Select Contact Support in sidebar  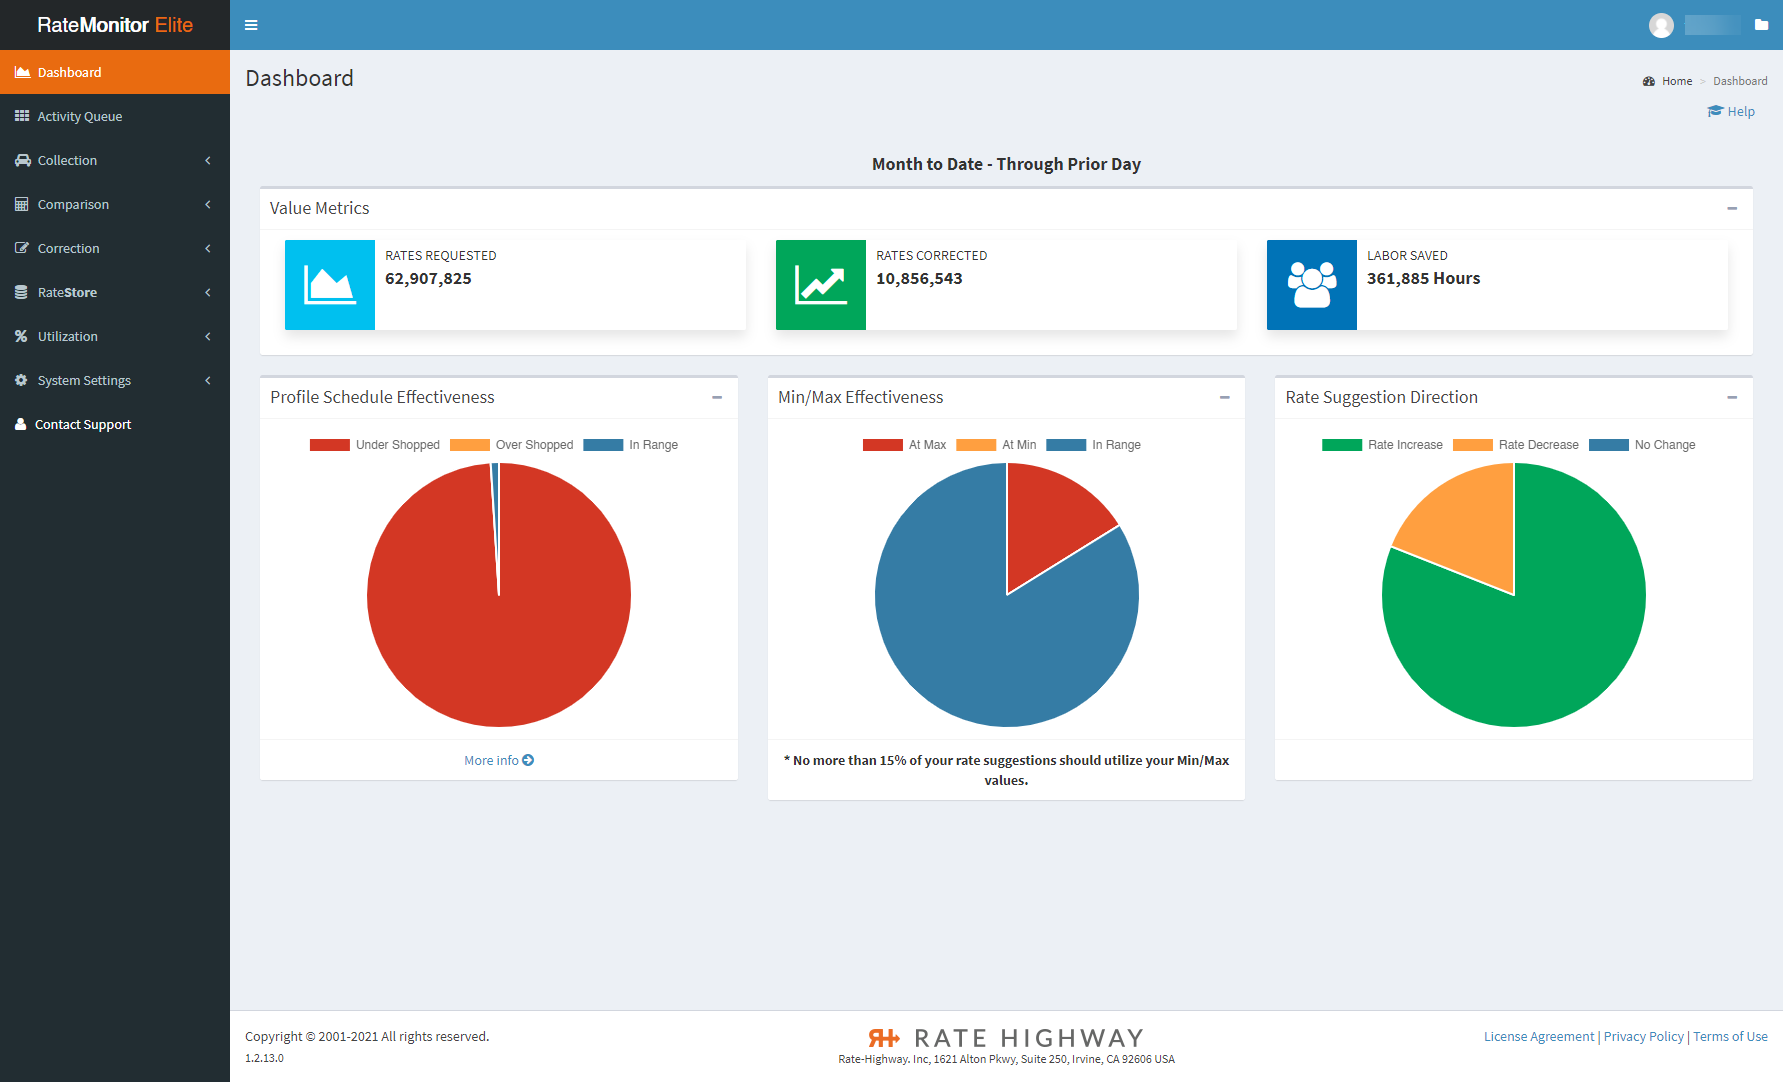click(83, 424)
